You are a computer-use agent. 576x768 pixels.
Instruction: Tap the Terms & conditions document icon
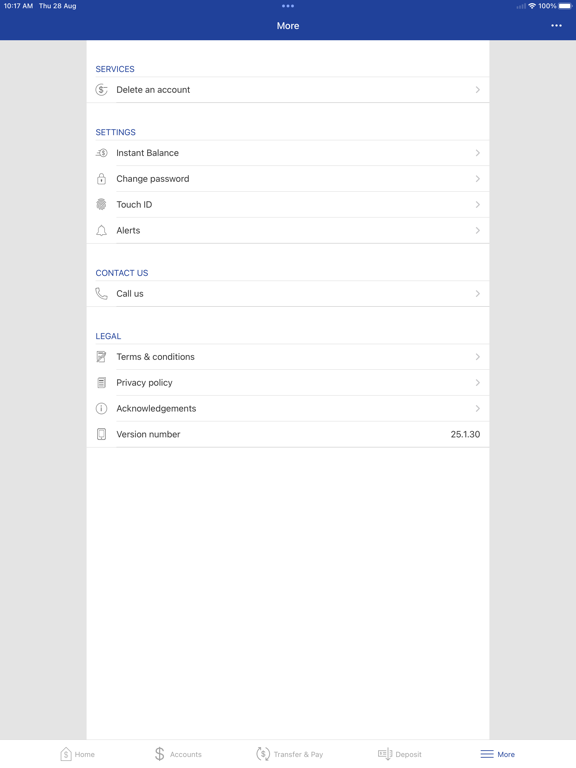(x=101, y=357)
